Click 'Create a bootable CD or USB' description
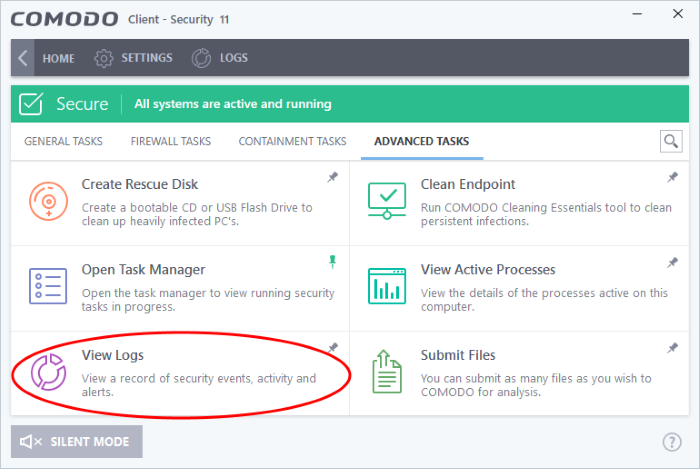700x469 pixels. tap(197, 214)
